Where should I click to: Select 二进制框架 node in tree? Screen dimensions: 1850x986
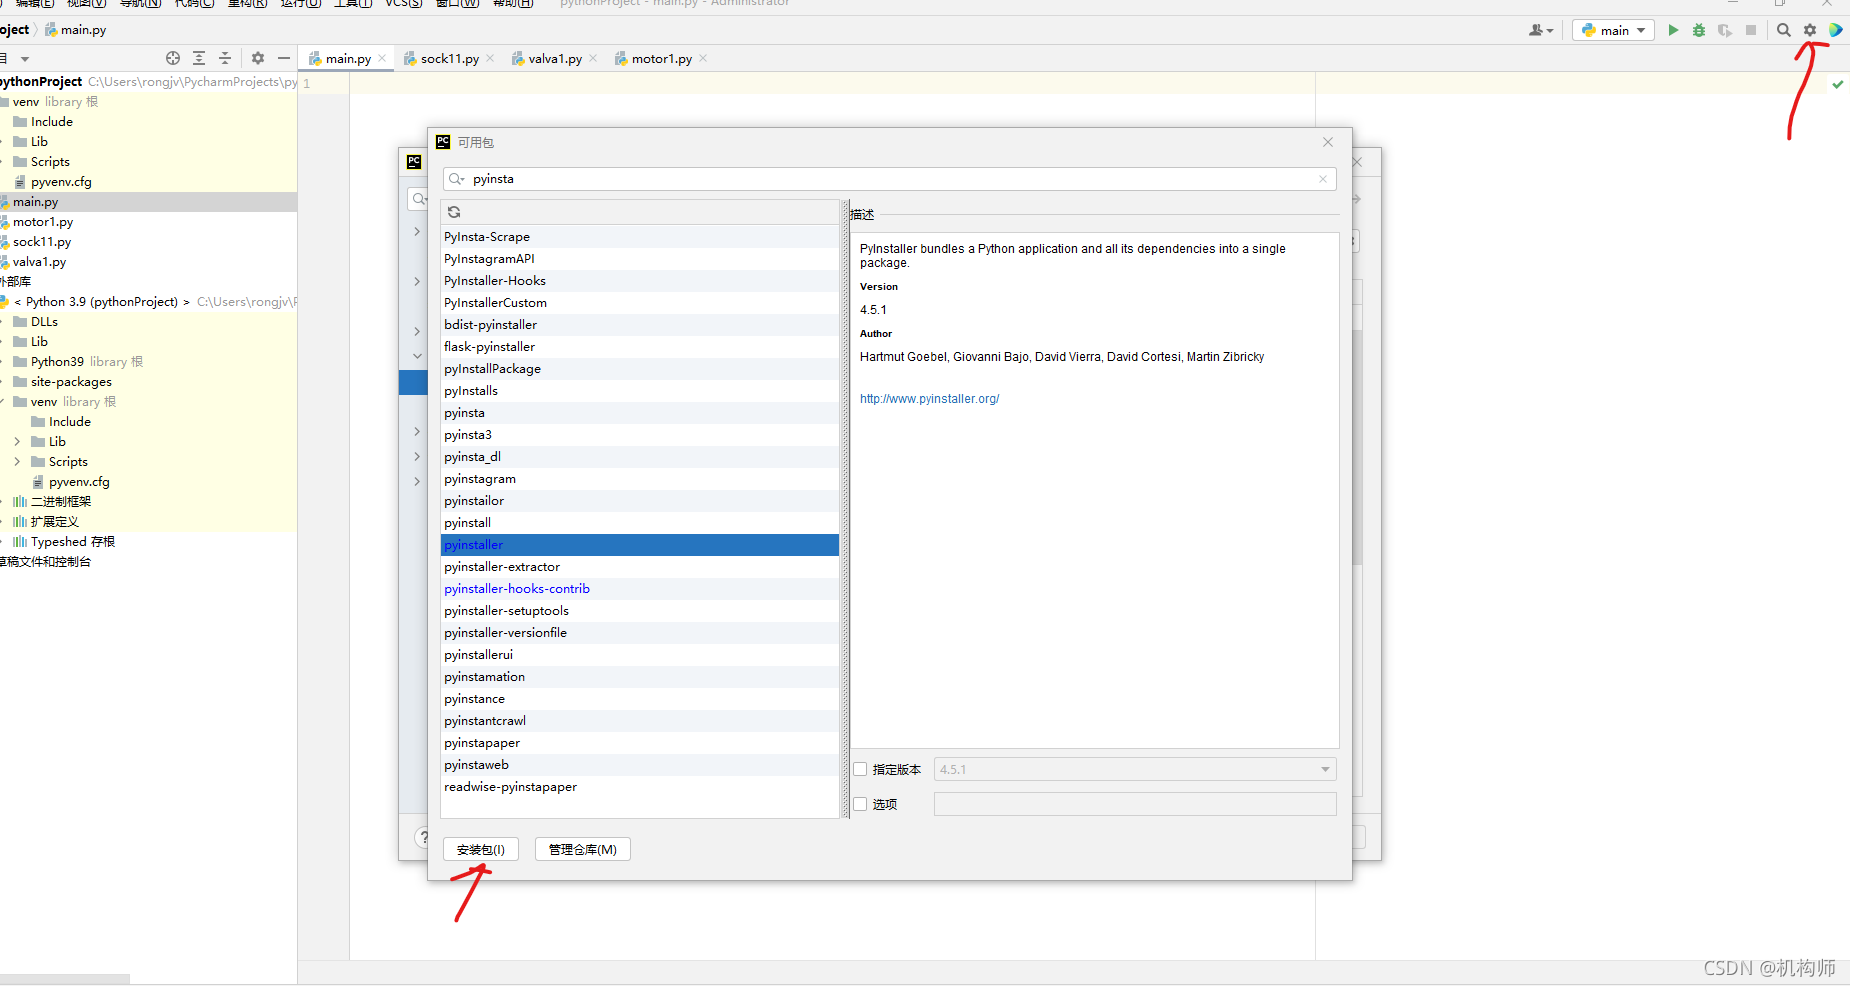[148, 502]
